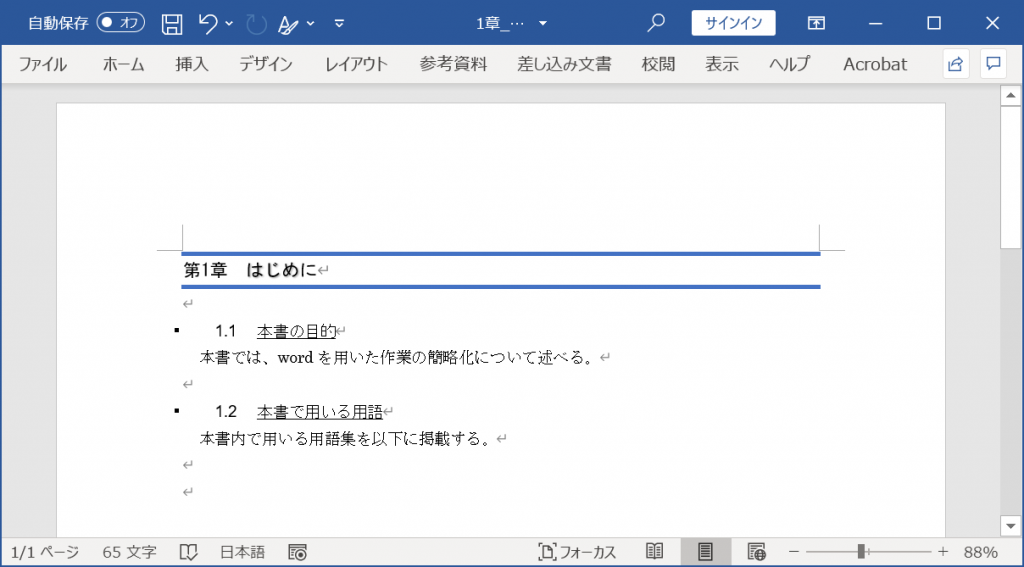Click the Undo arrow icon
1024x567 pixels.
pos(208,24)
